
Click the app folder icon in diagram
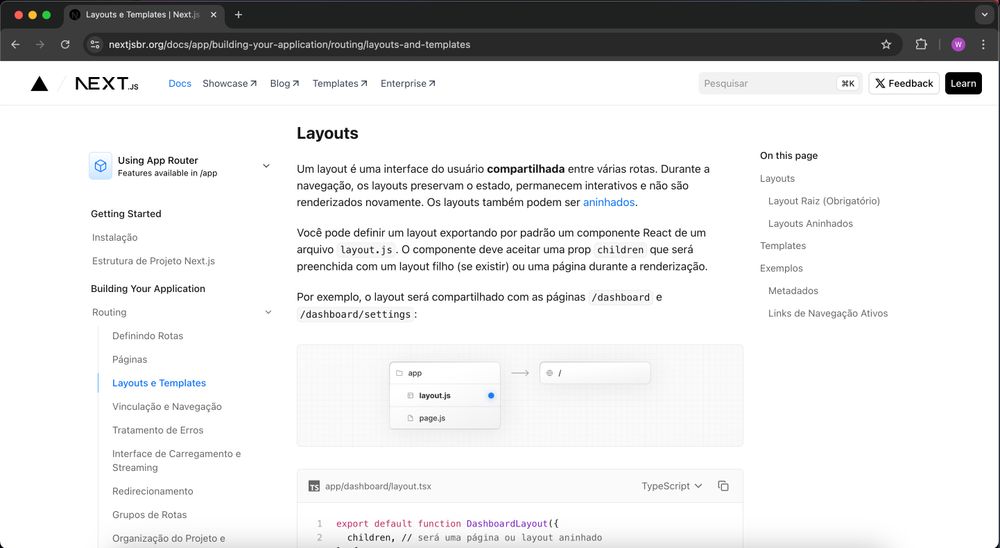click(399, 373)
